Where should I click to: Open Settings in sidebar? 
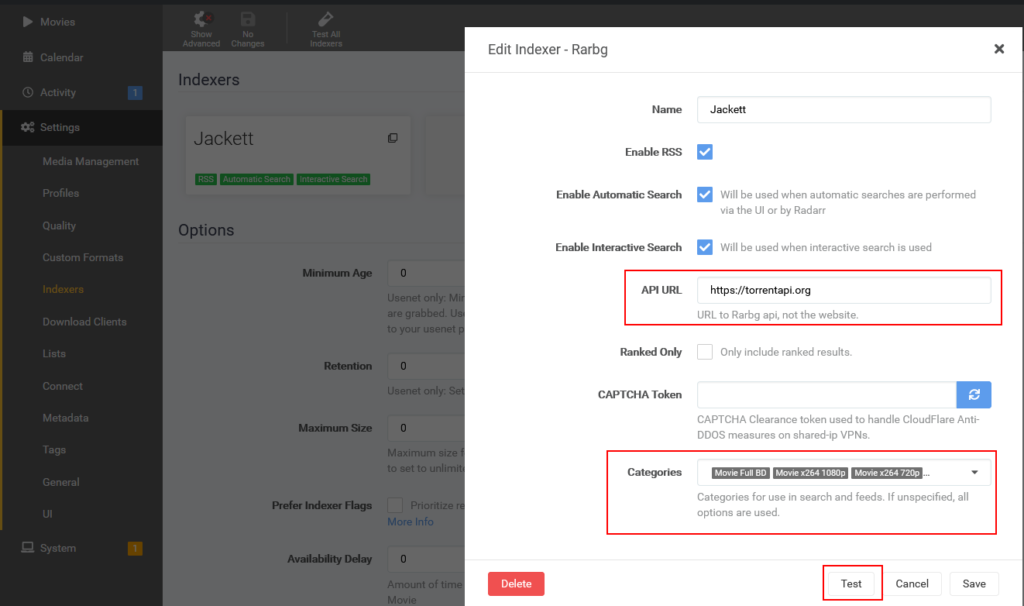tap(59, 127)
